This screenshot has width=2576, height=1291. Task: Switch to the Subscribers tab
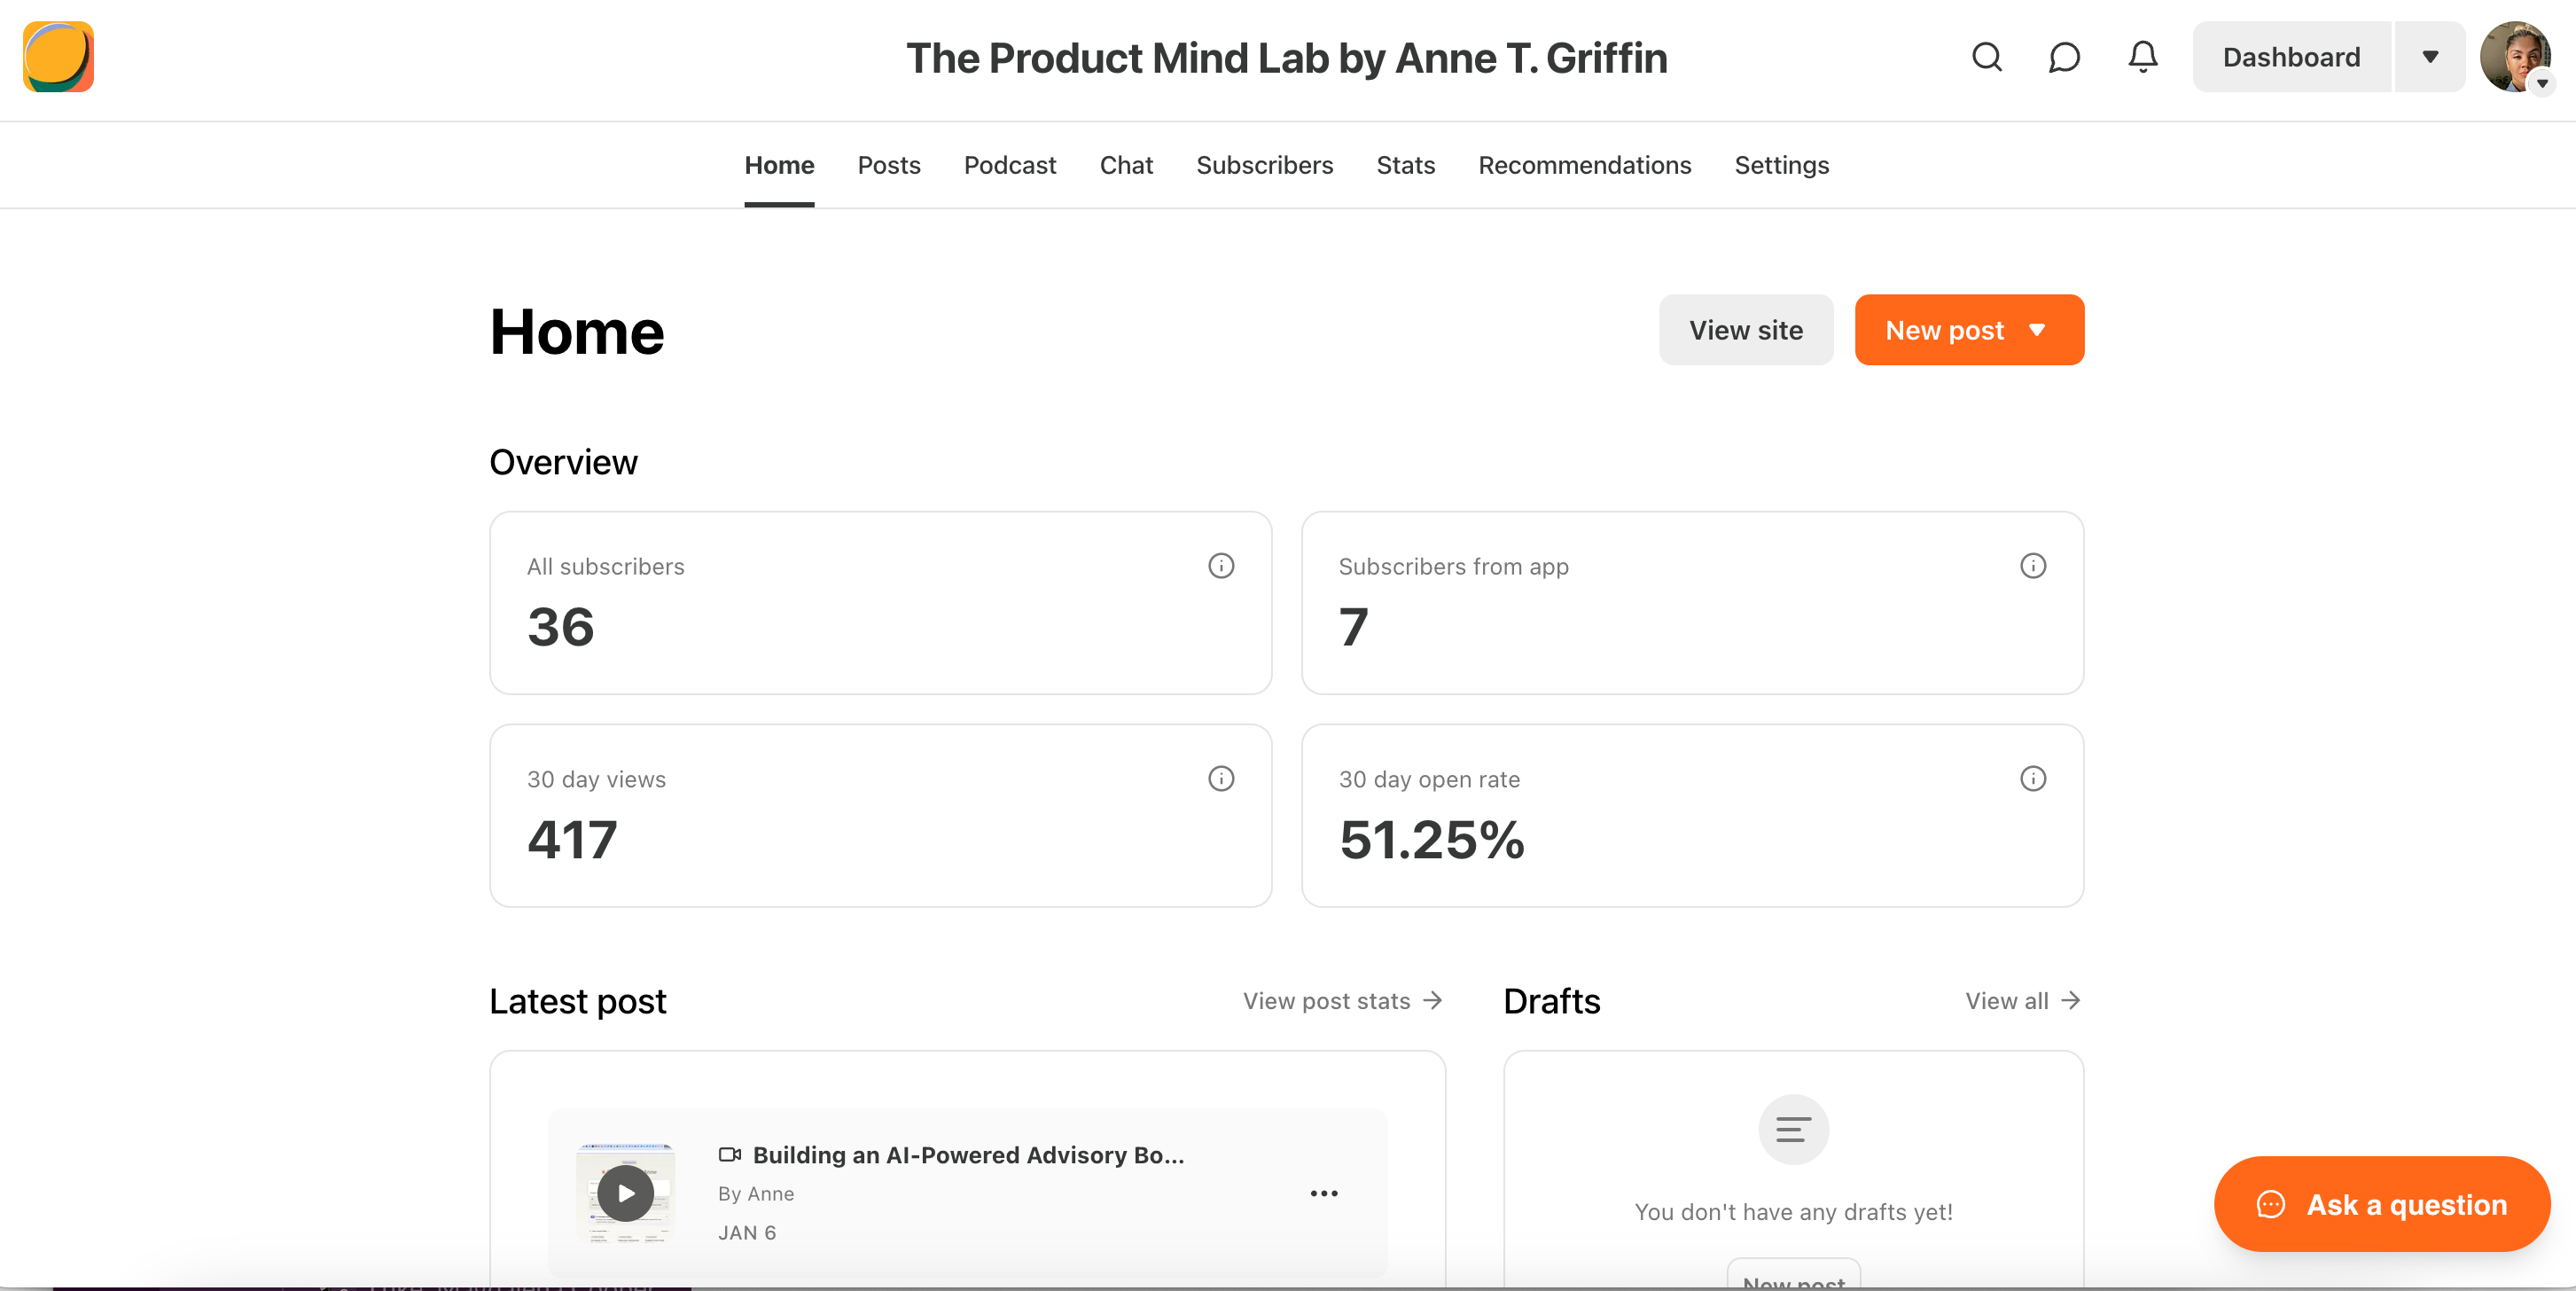[1264, 165]
